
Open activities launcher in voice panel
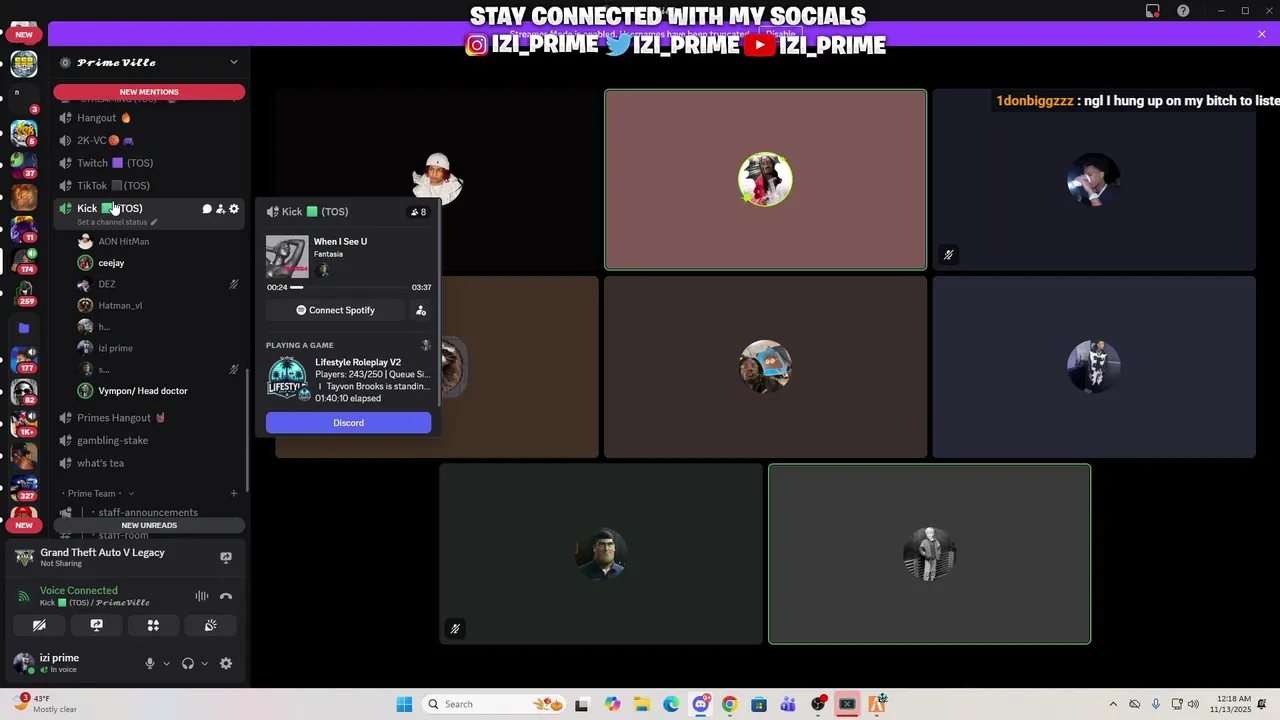click(153, 625)
